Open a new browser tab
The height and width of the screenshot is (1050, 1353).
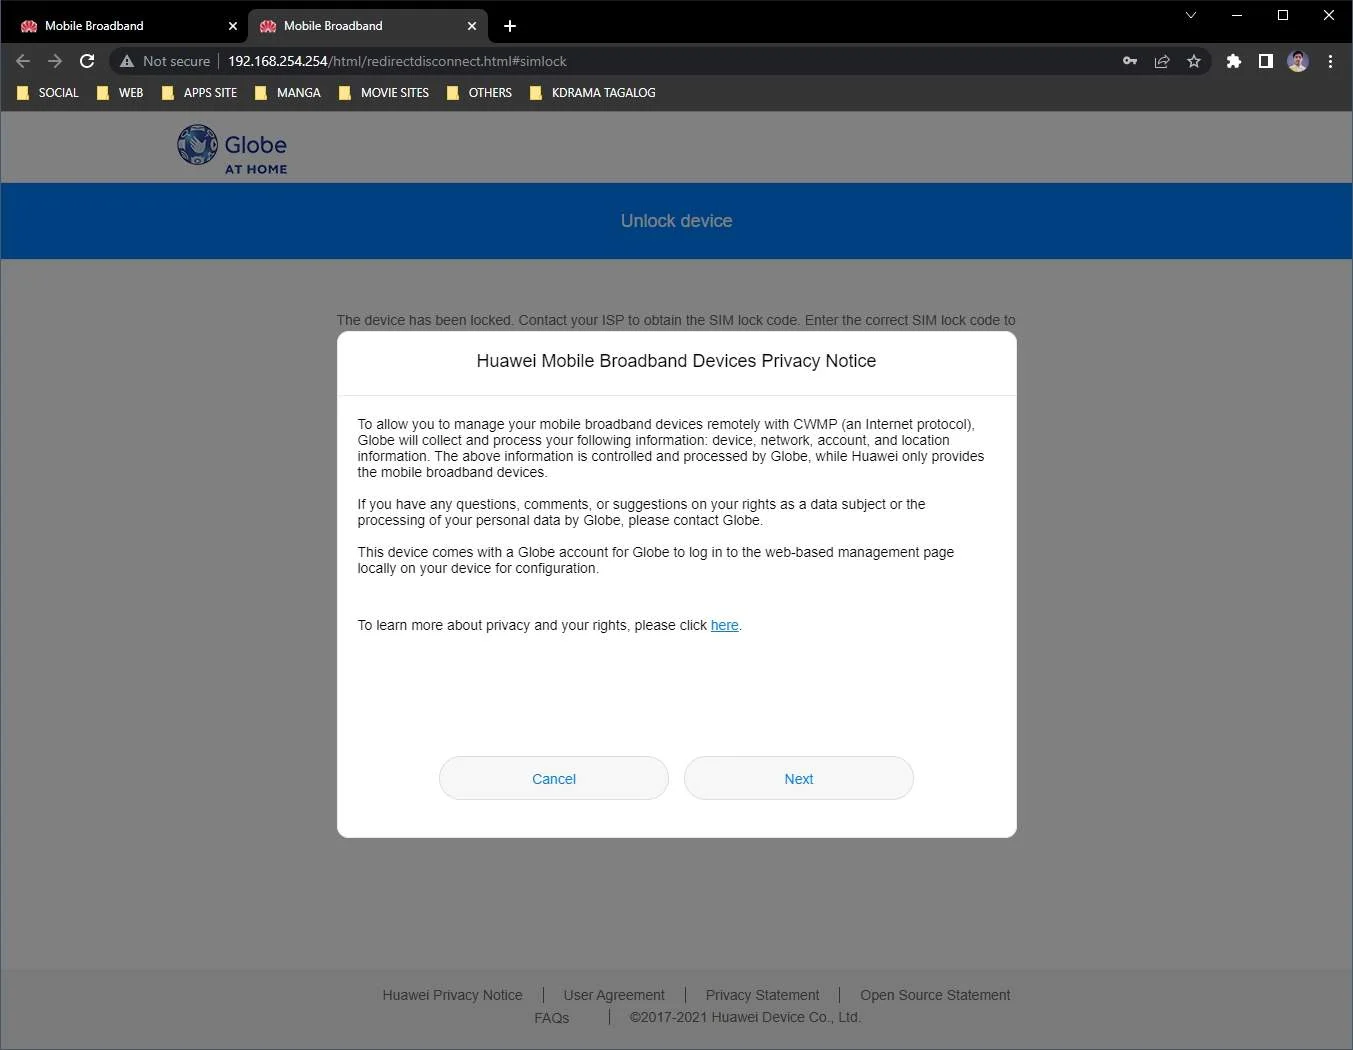(510, 26)
